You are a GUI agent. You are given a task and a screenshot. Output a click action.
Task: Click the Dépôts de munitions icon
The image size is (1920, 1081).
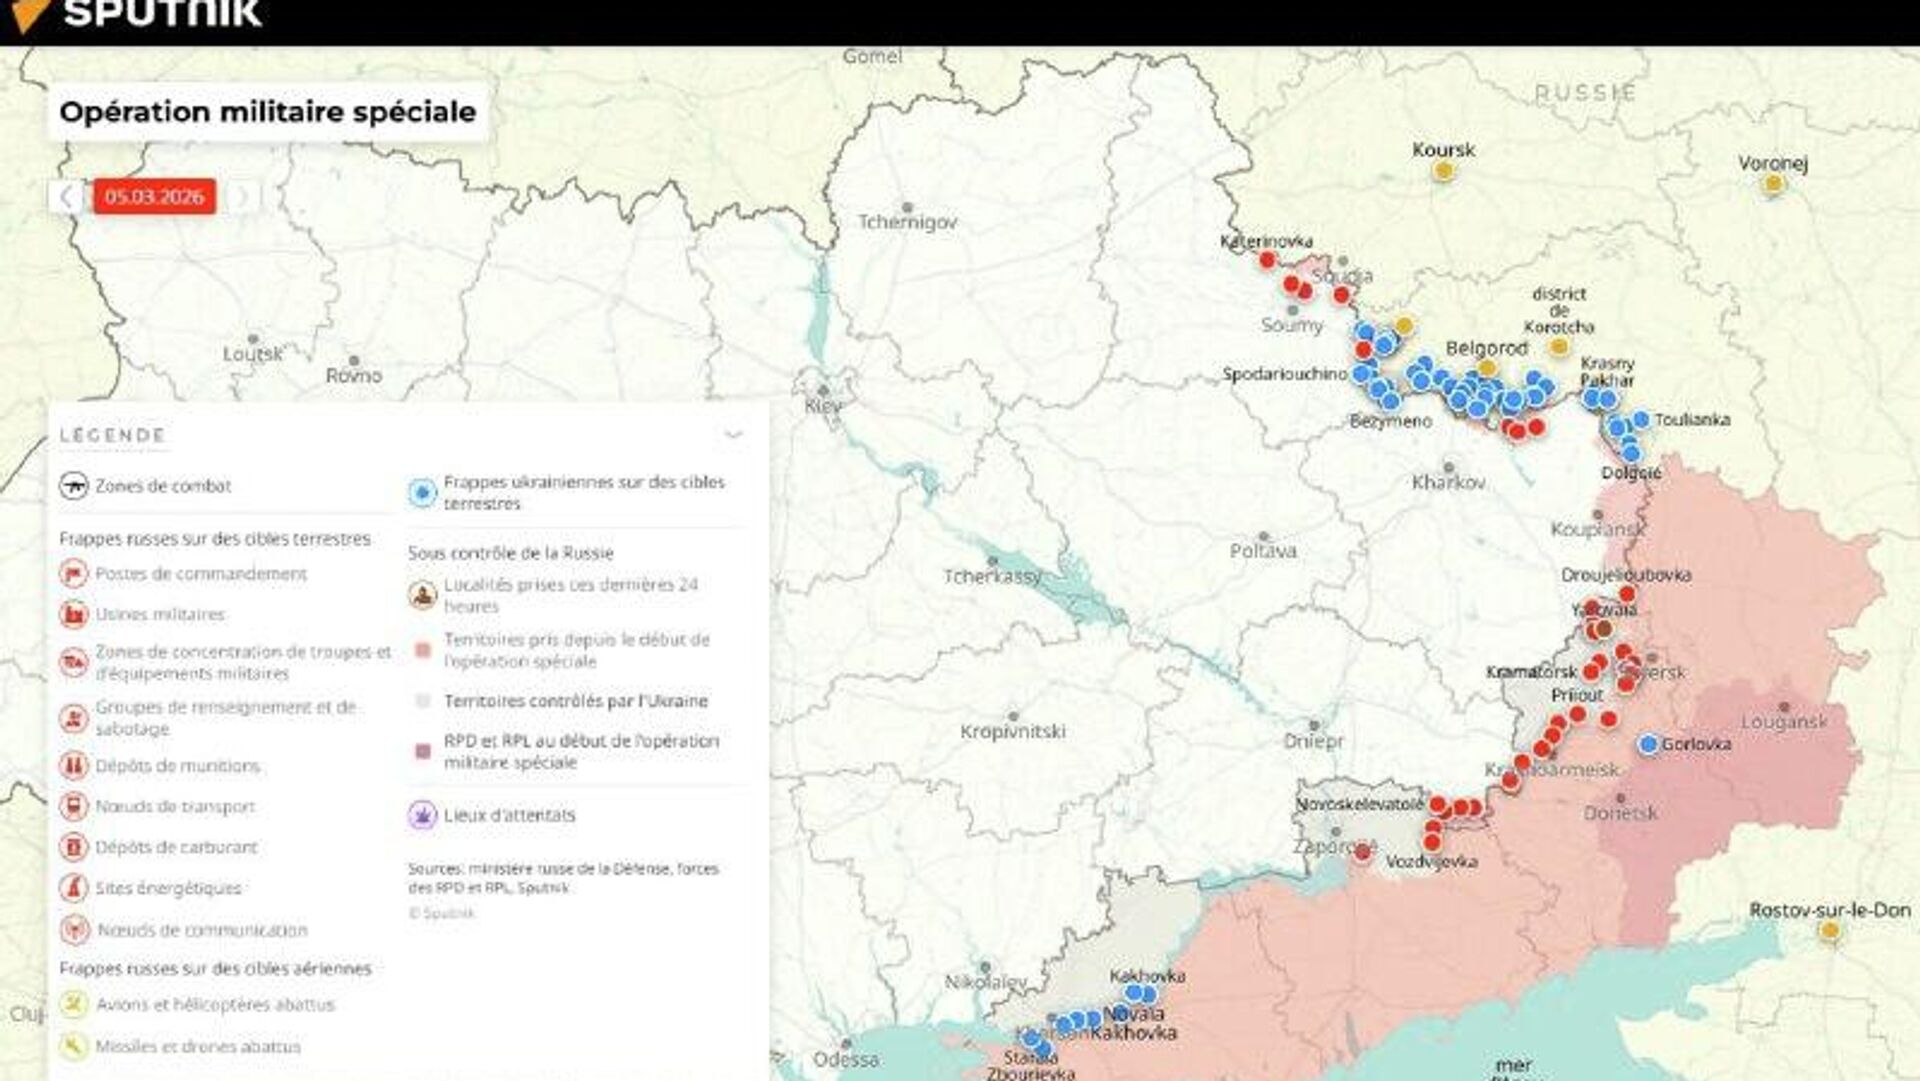coord(73,766)
